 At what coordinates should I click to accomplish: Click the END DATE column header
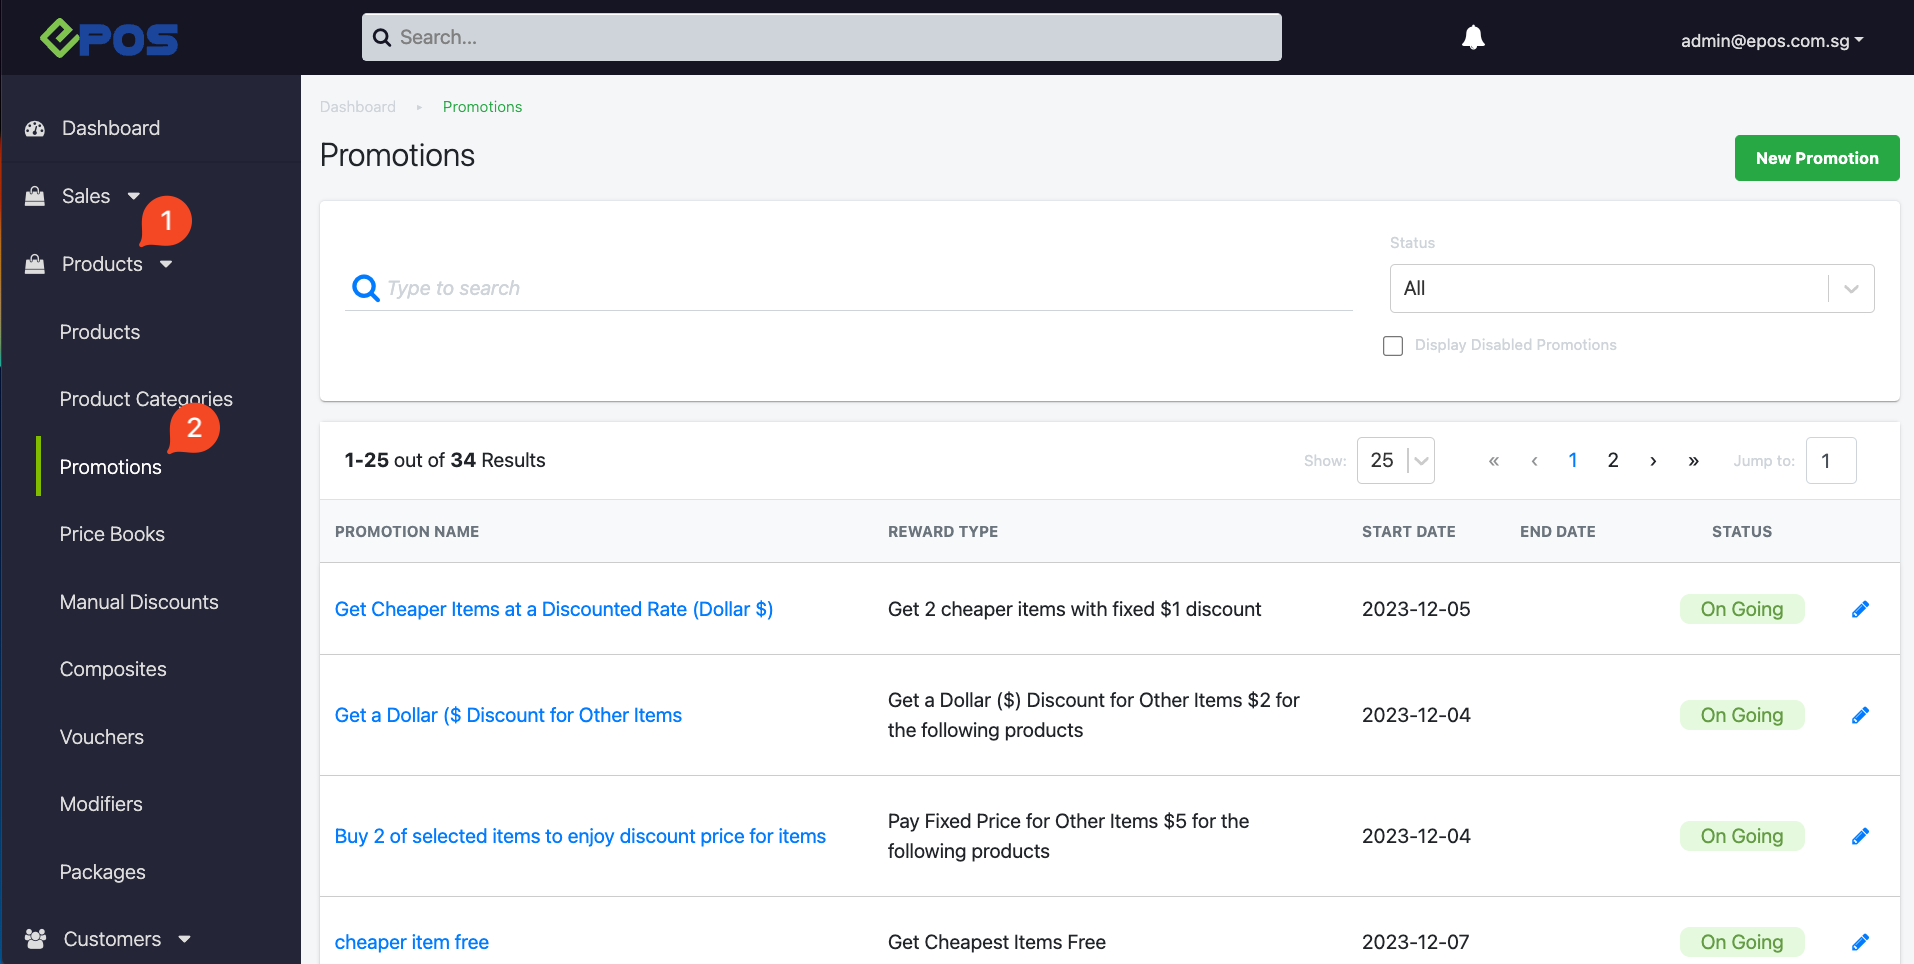[1558, 532]
